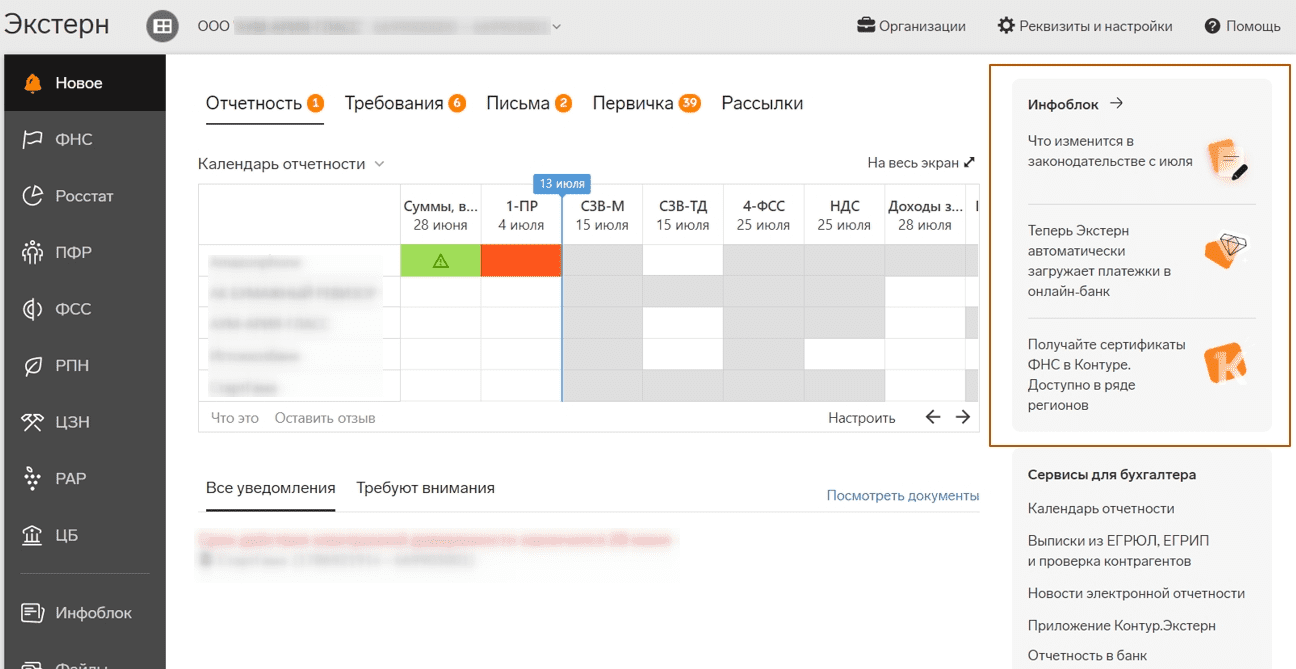Image resolution: width=1296 pixels, height=669 pixels.
Task: Select the Росстат pie chart icon
Action: pyautogui.click(x=33, y=196)
